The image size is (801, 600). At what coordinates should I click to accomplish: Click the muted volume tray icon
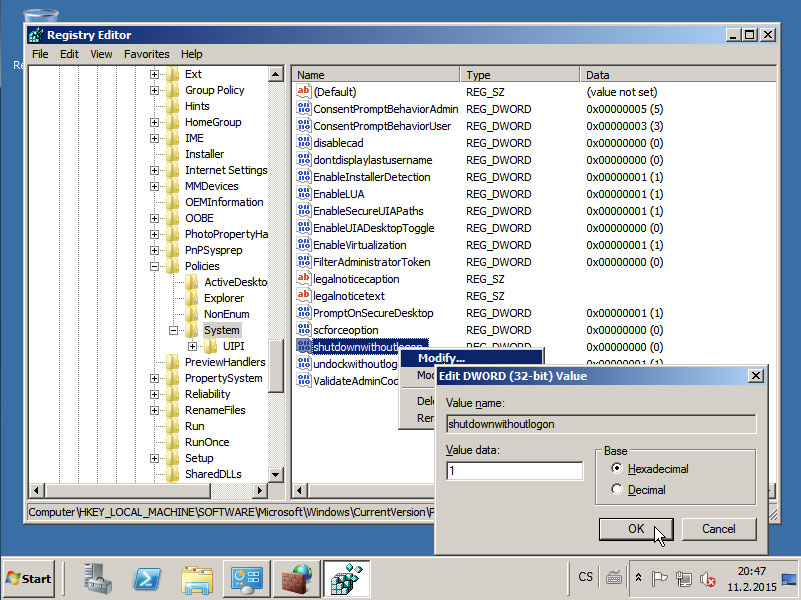click(708, 578)
